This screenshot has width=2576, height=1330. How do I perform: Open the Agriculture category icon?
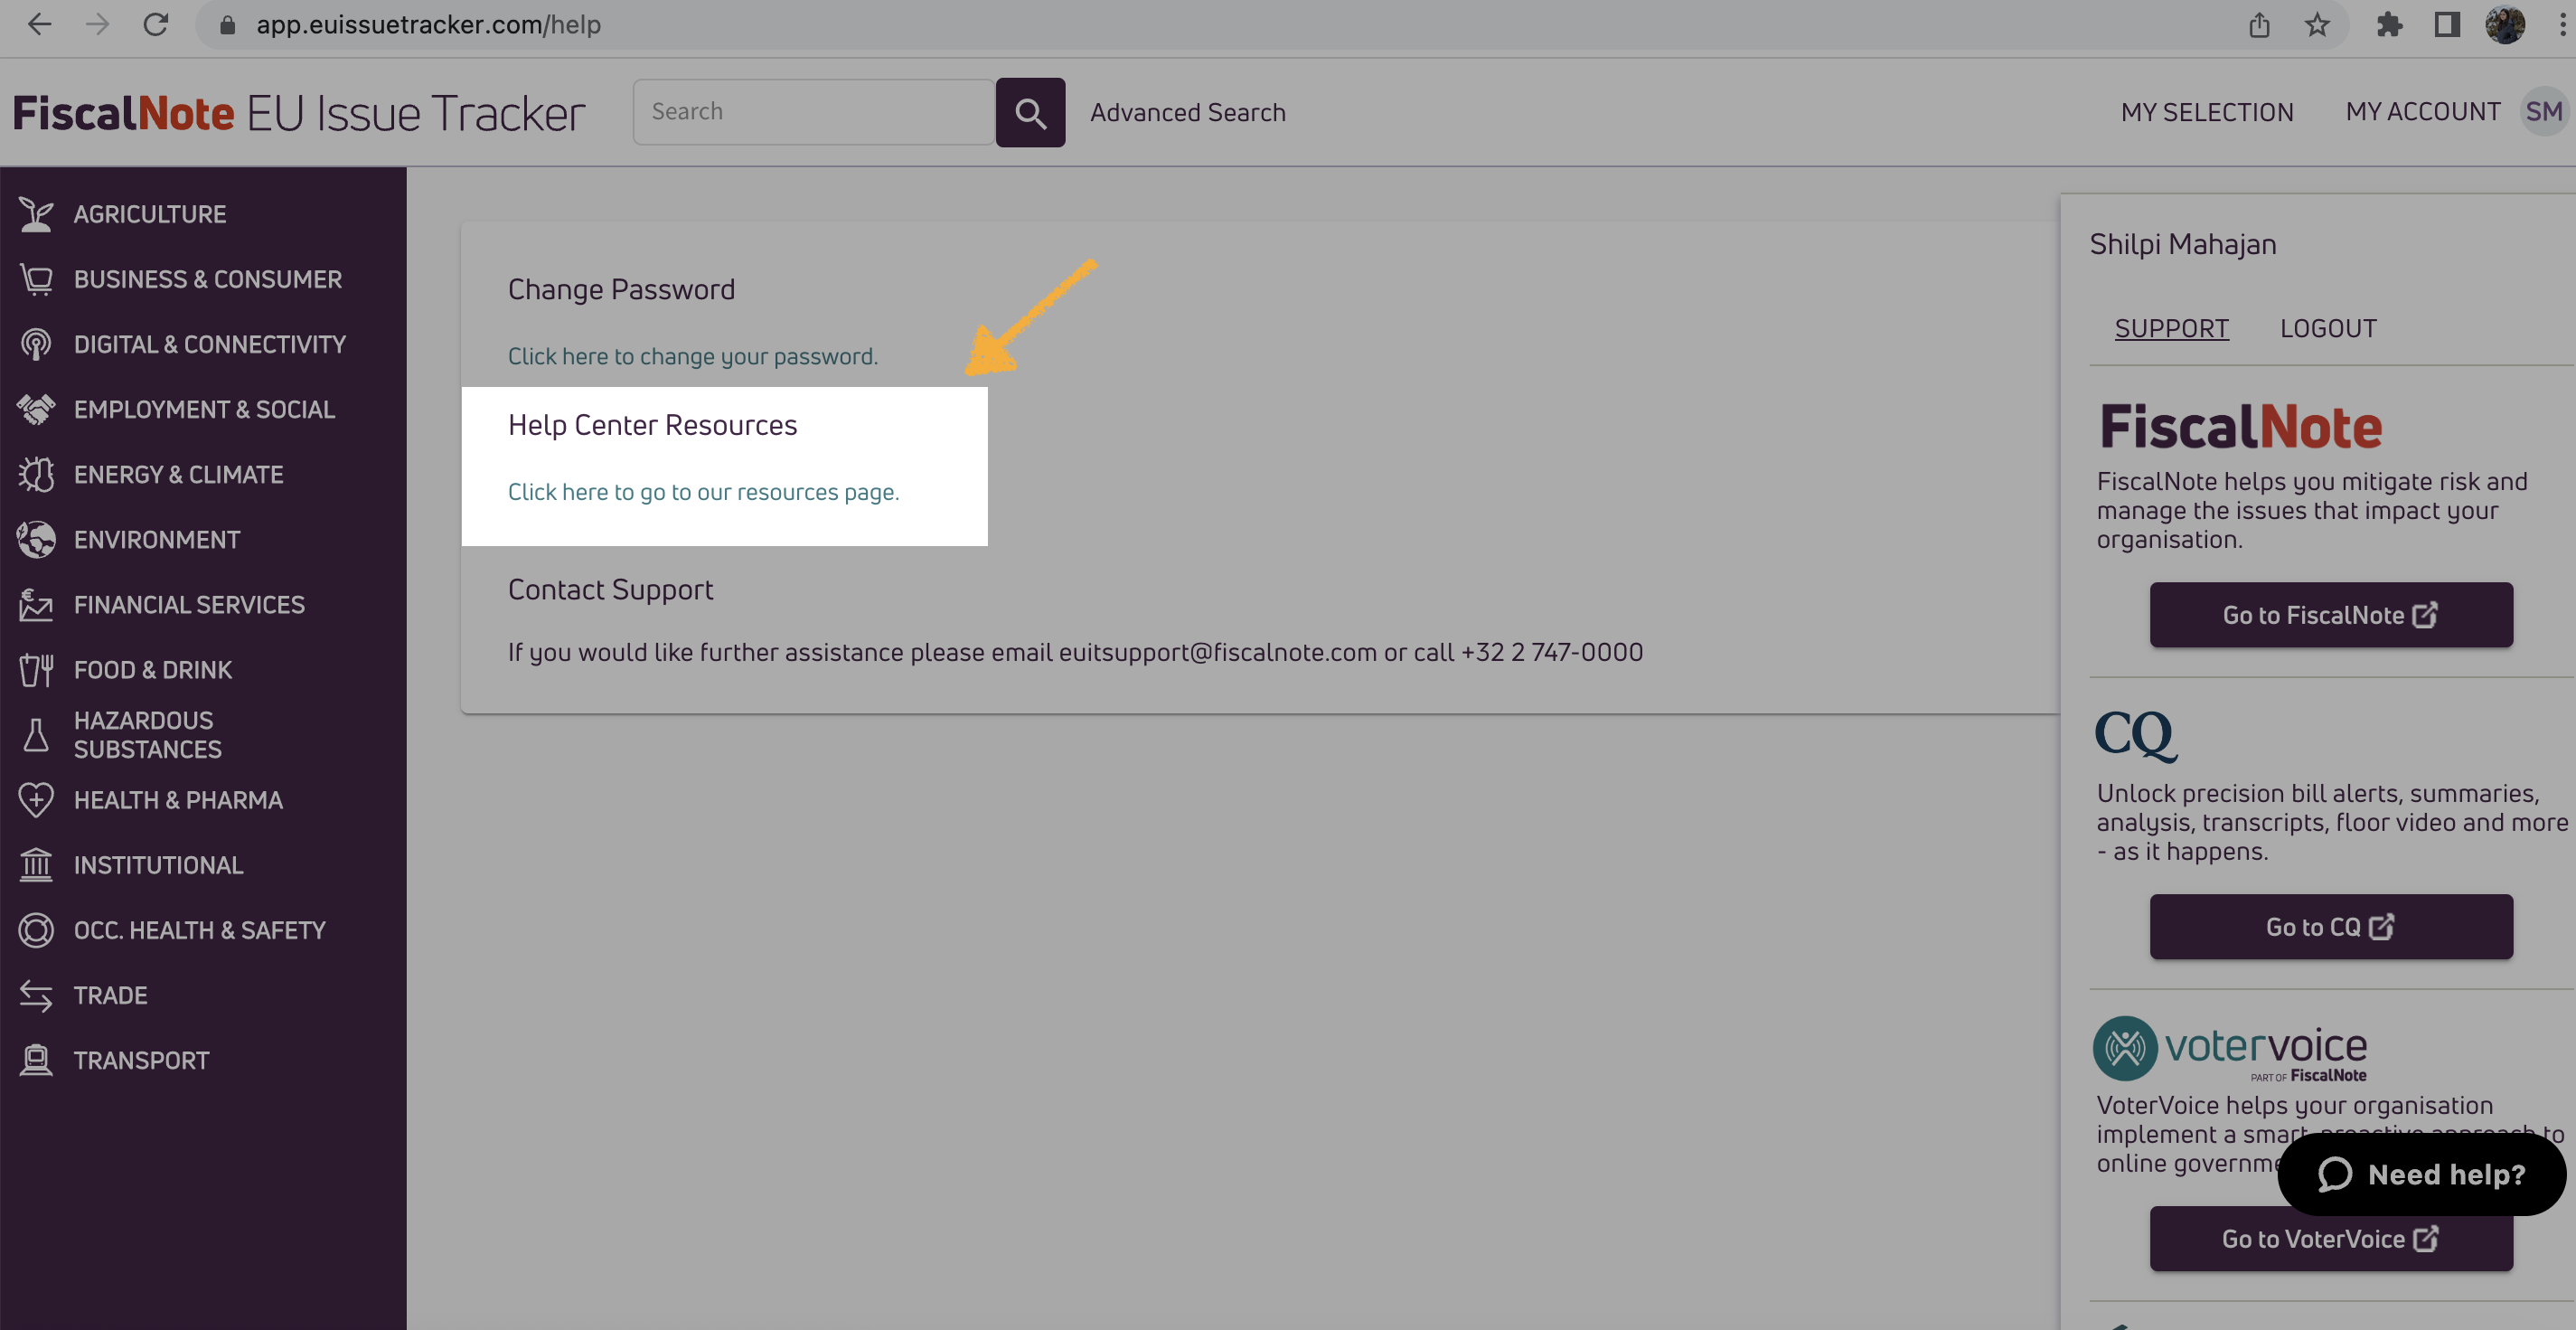(36, 214)
